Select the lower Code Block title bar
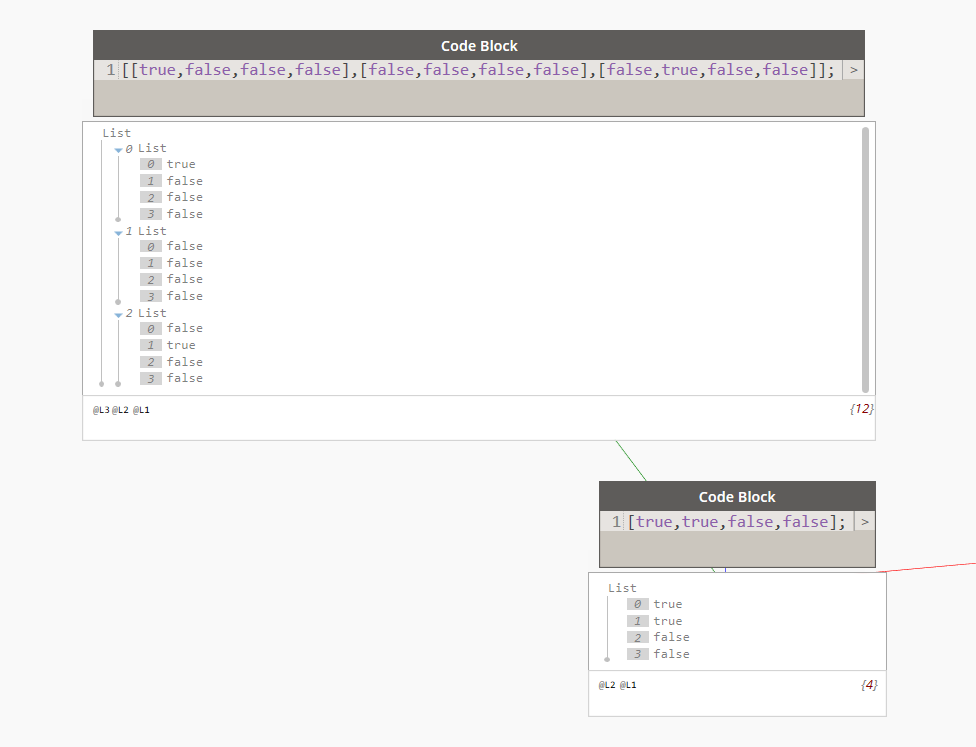 737,496
